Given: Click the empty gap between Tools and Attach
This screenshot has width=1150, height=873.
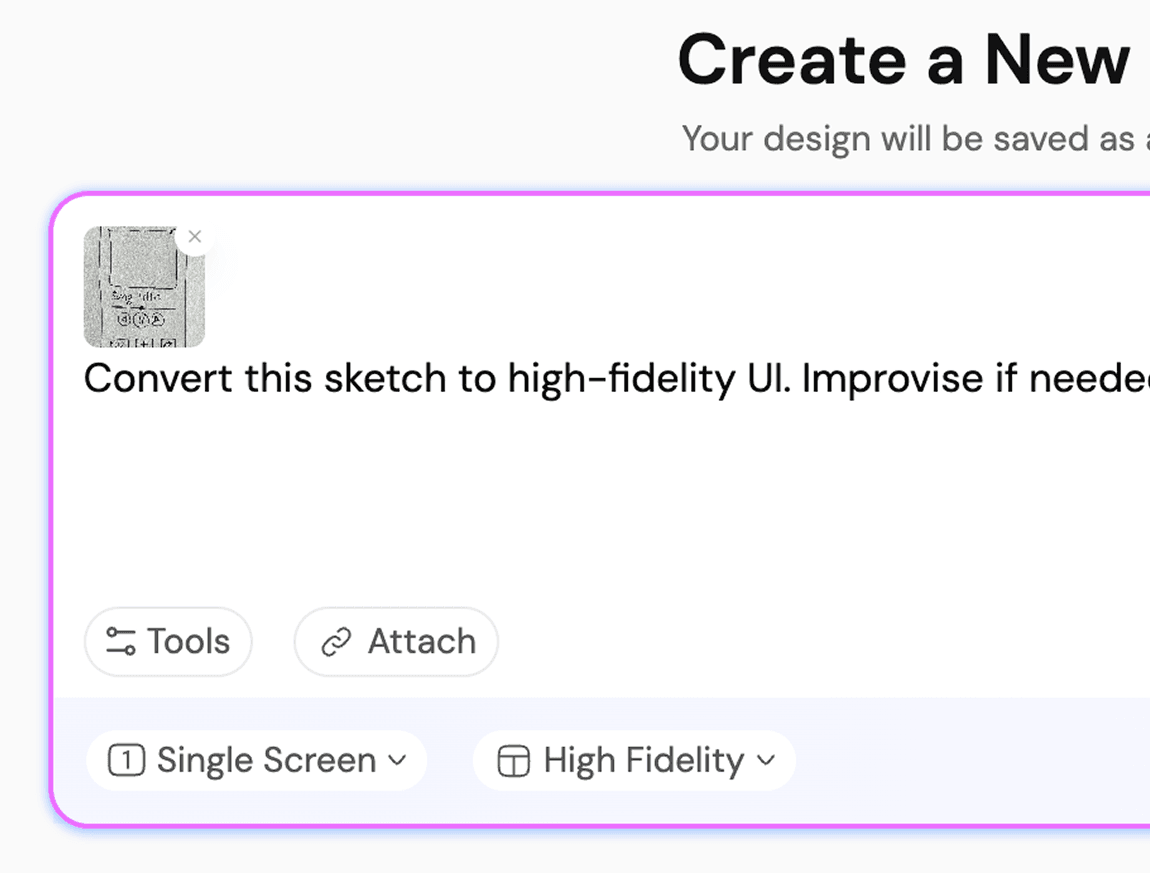Looking at the screenshot, I should (273, 641).
